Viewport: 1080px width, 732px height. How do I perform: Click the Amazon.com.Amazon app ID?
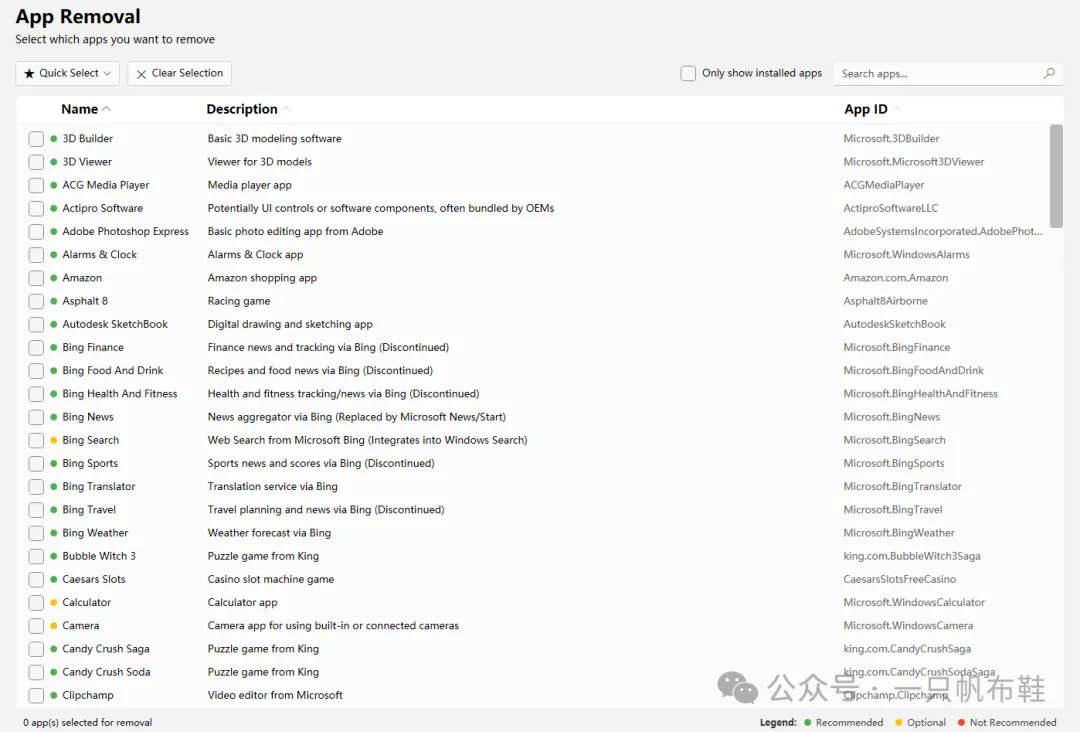[895, 278]
